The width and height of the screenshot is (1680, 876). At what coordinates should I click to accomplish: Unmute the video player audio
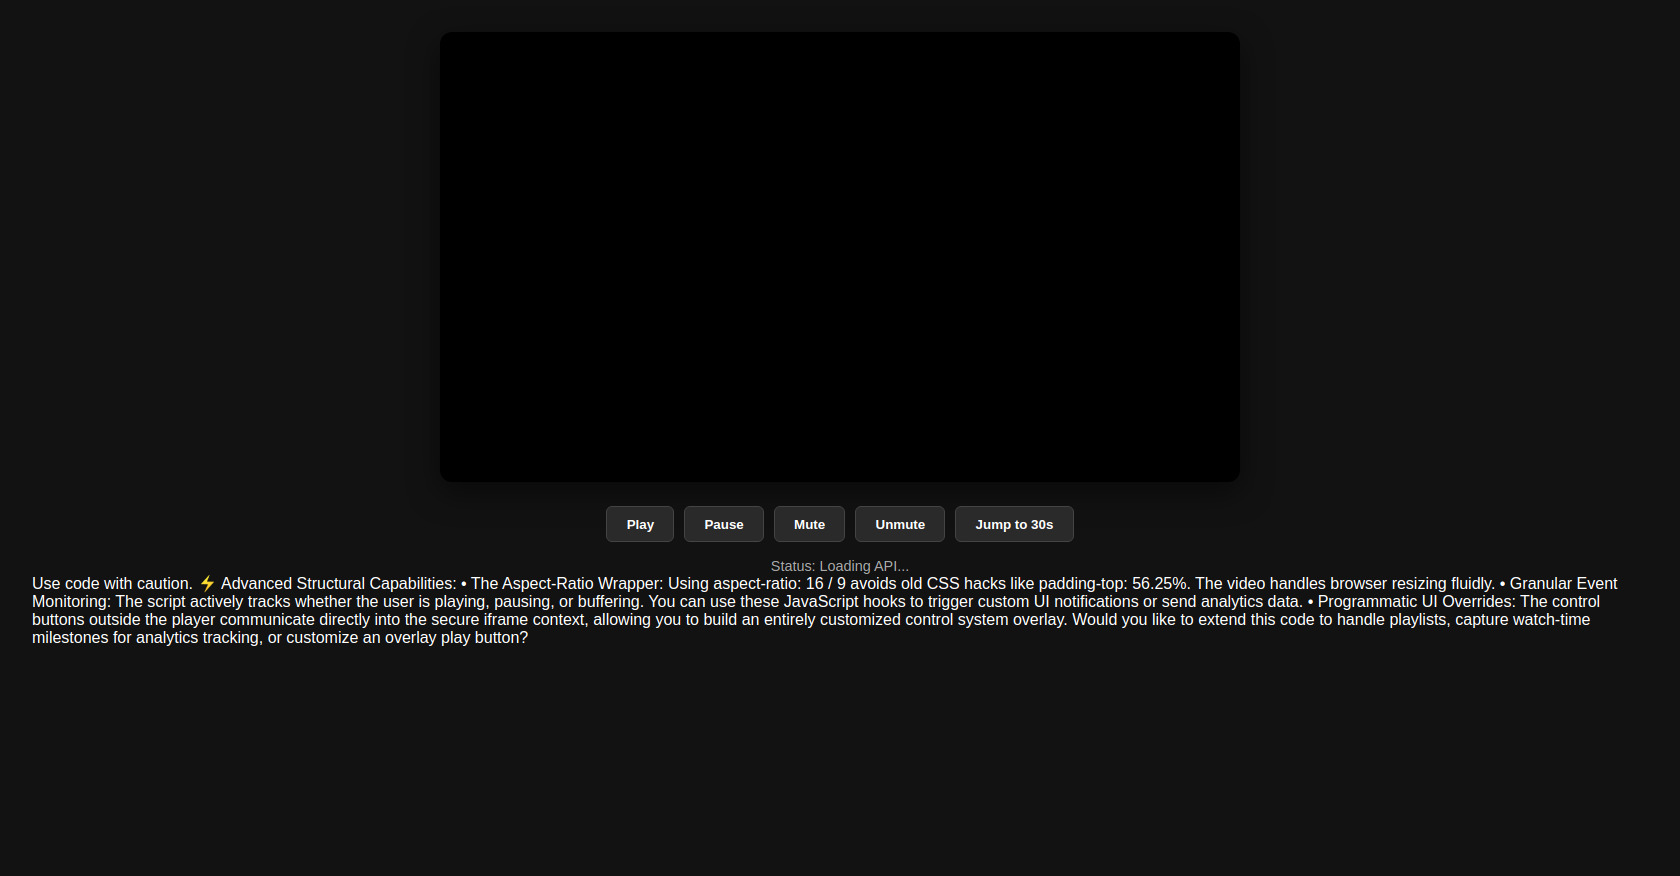pos(900,524)
